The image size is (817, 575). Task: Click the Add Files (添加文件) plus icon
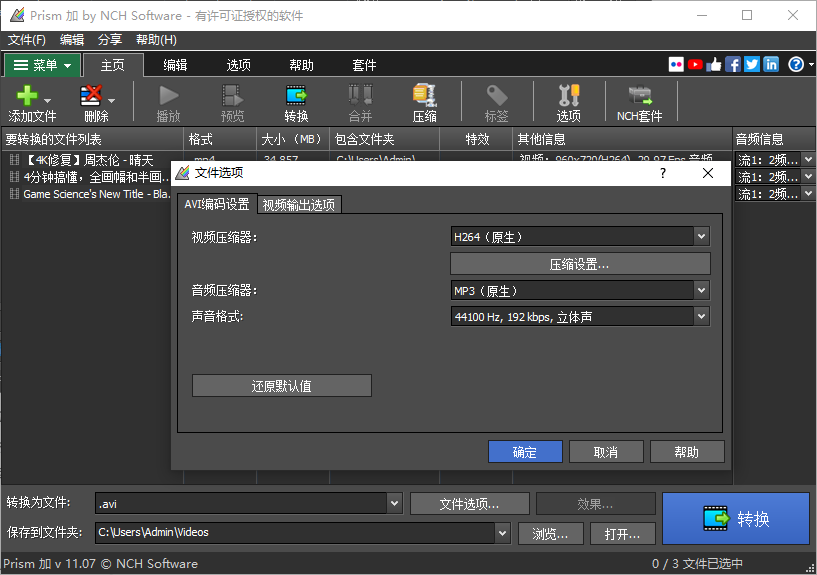point(27,96)
